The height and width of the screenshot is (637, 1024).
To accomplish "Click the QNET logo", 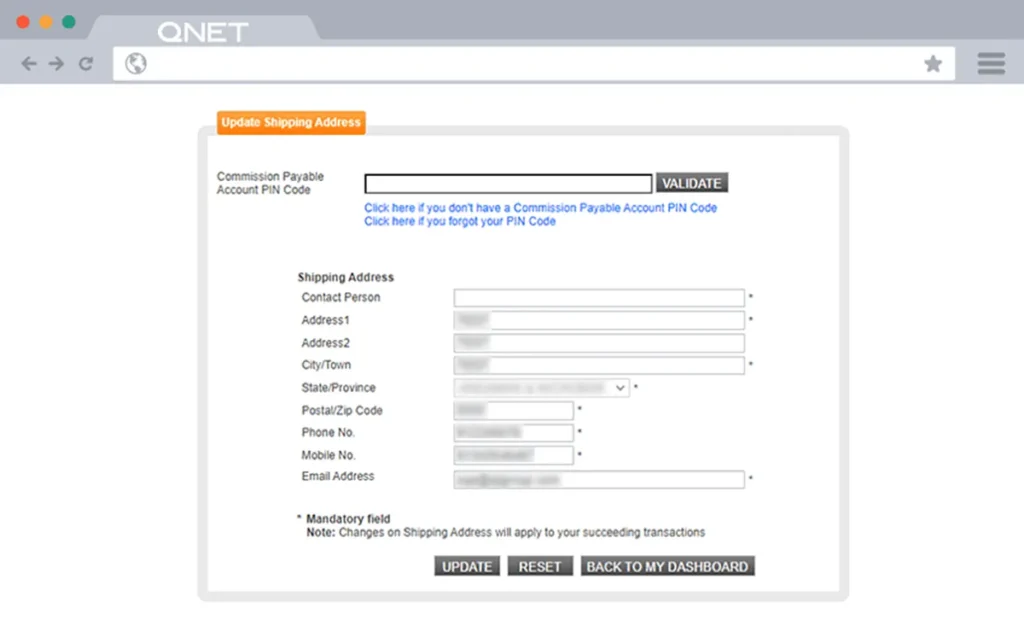I will [x=202, y=31].
